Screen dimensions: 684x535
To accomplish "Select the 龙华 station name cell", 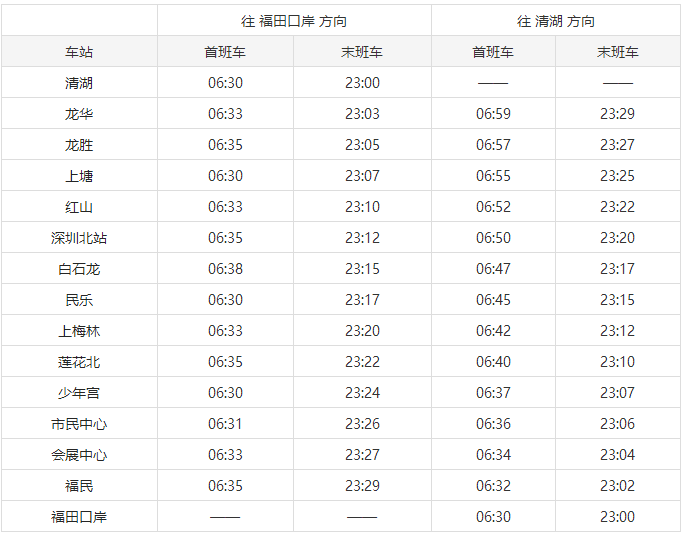I will point(79,114).
